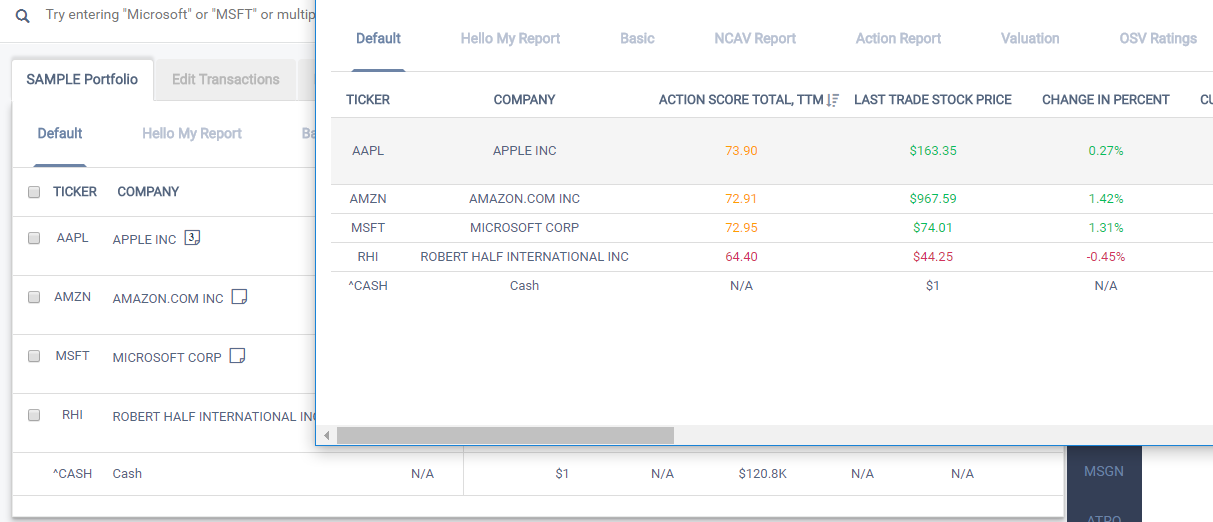
Task: Switch to the Valuation tab
Action: 1030,38
